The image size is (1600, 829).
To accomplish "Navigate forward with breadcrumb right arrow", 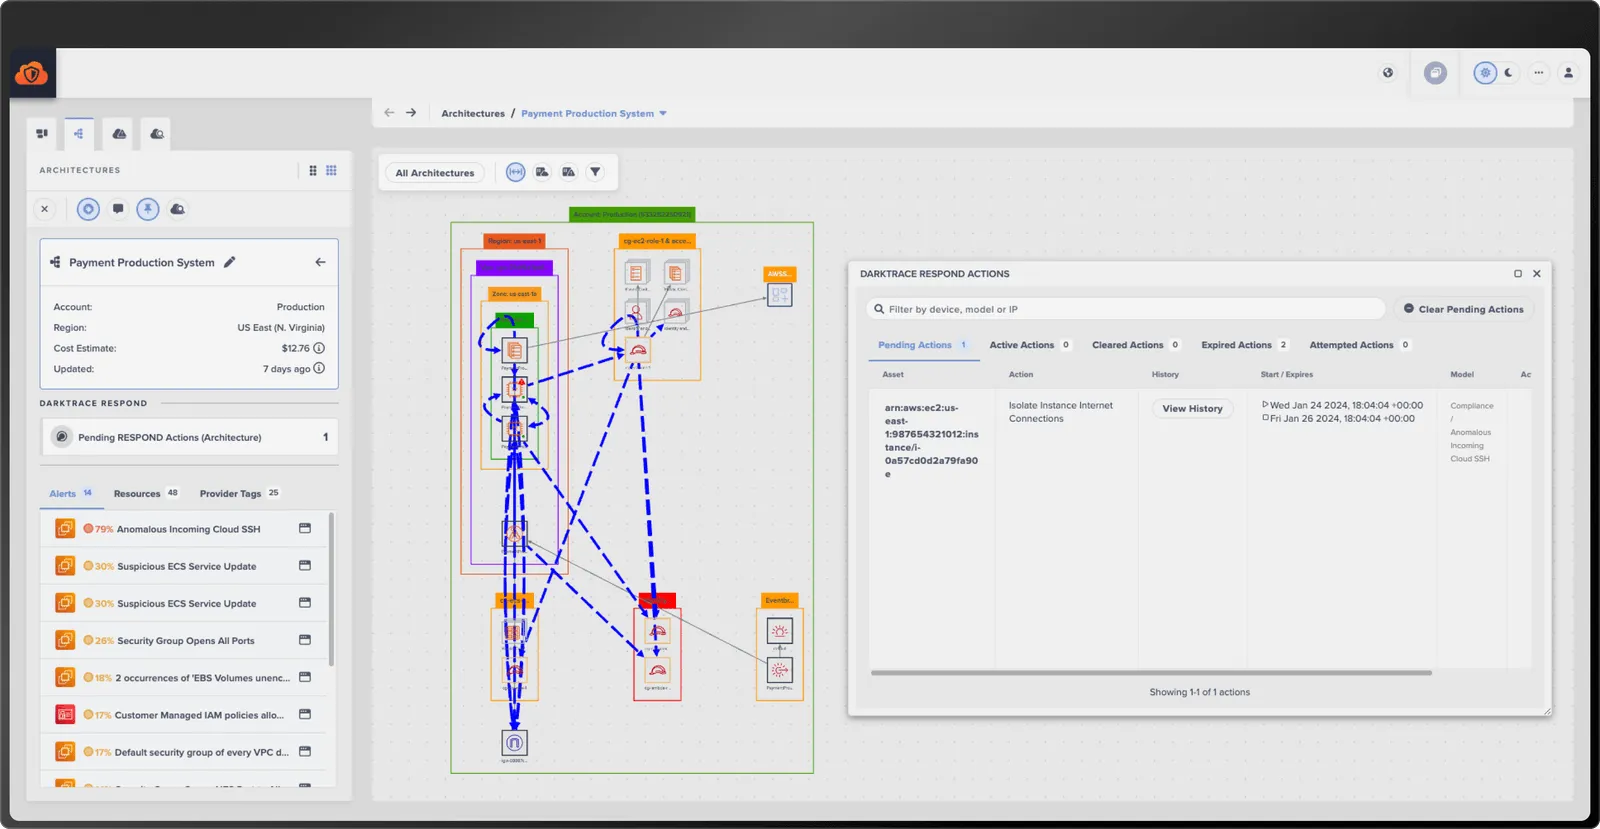I will pos(411,113).
